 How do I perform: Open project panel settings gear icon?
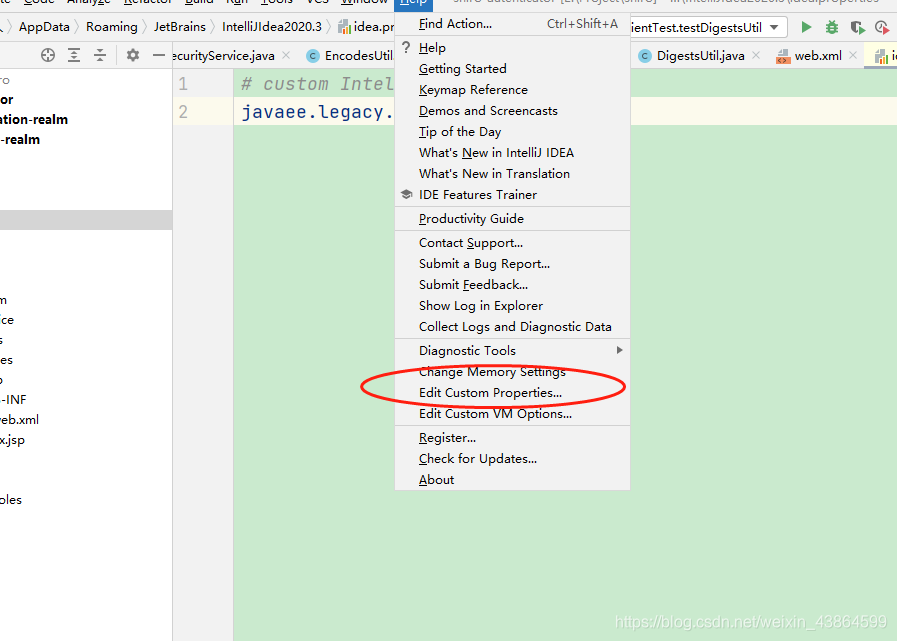(x=133, y=55)
